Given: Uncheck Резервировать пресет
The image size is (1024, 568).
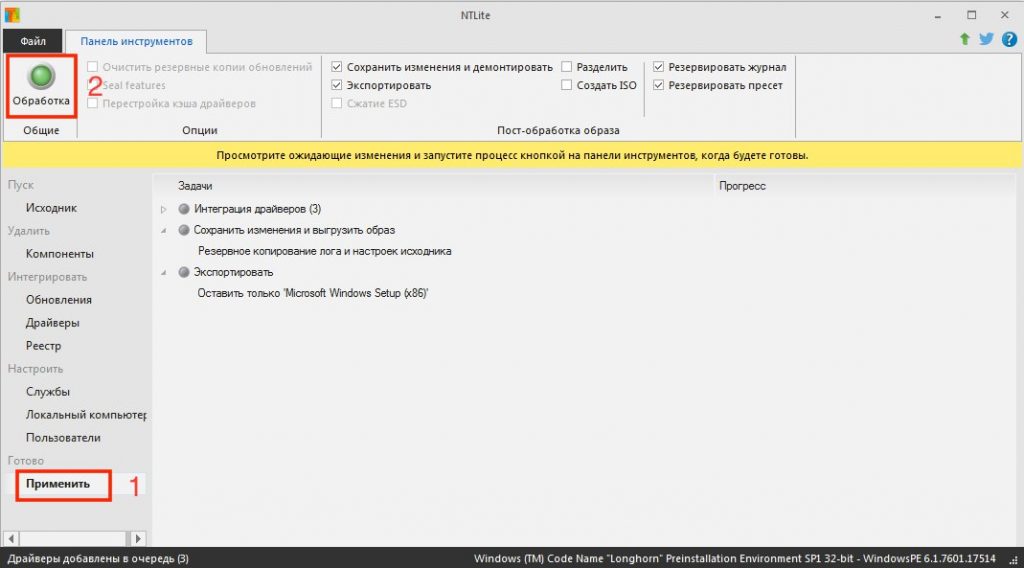Looking at the screenshot, I should click(658, 85).
